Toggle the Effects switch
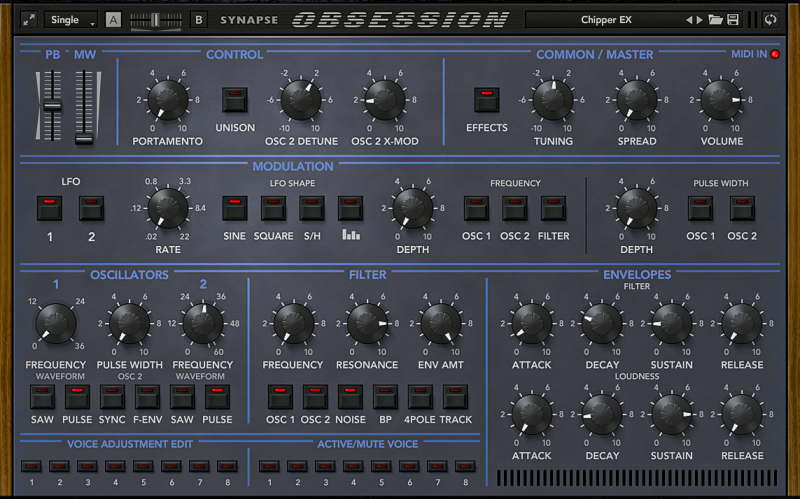The image size is (800, 499). 487,99
